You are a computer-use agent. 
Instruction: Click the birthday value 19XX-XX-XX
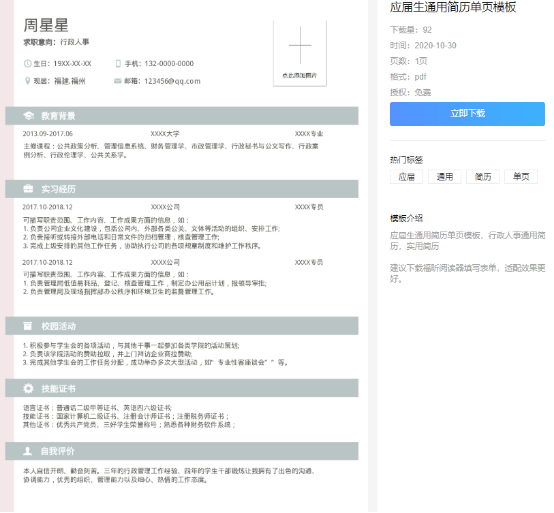pyautogui.click(x=72, y=64)
